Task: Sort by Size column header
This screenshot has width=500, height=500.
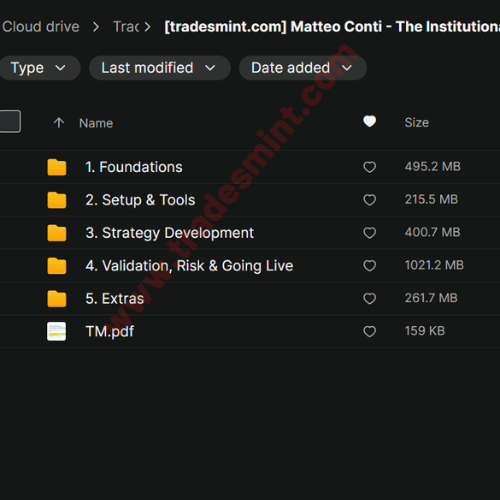Action: (x=417, y=123)
